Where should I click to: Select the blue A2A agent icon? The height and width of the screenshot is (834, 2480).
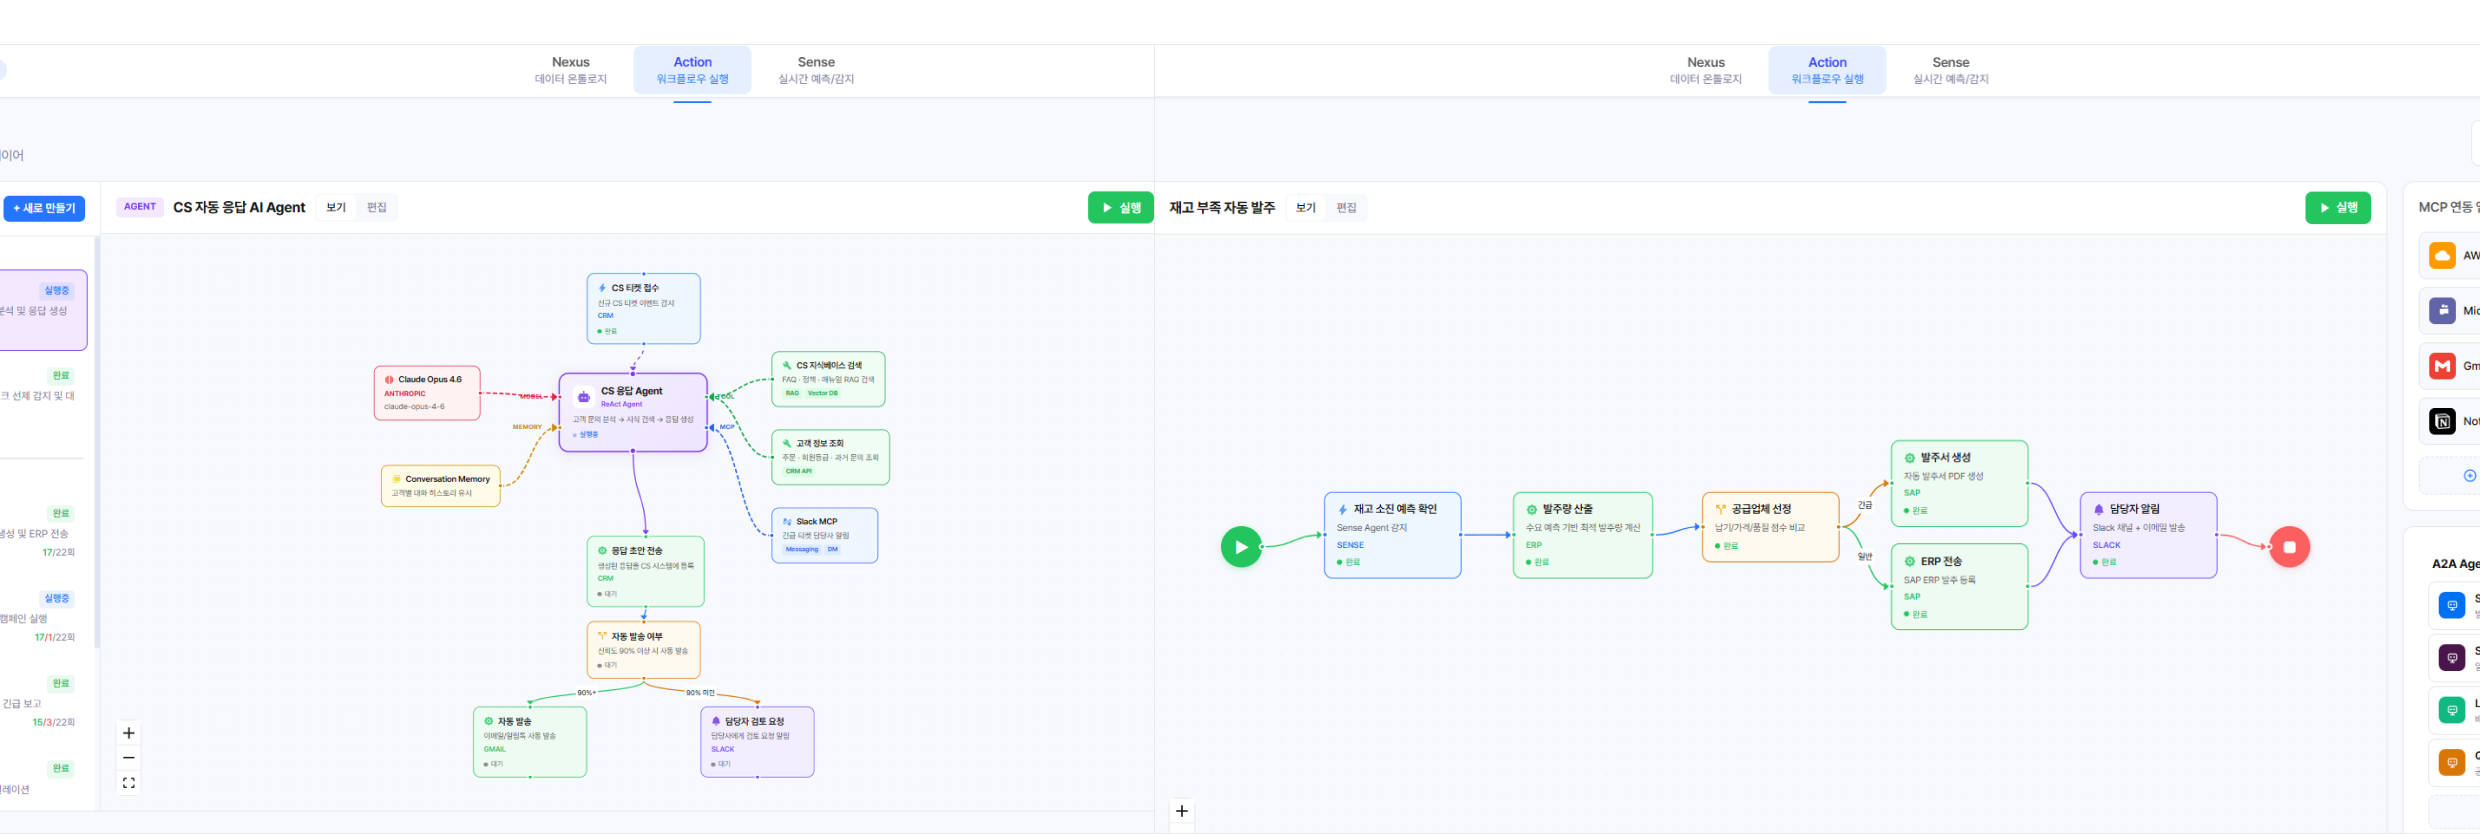coord(2451,605)
